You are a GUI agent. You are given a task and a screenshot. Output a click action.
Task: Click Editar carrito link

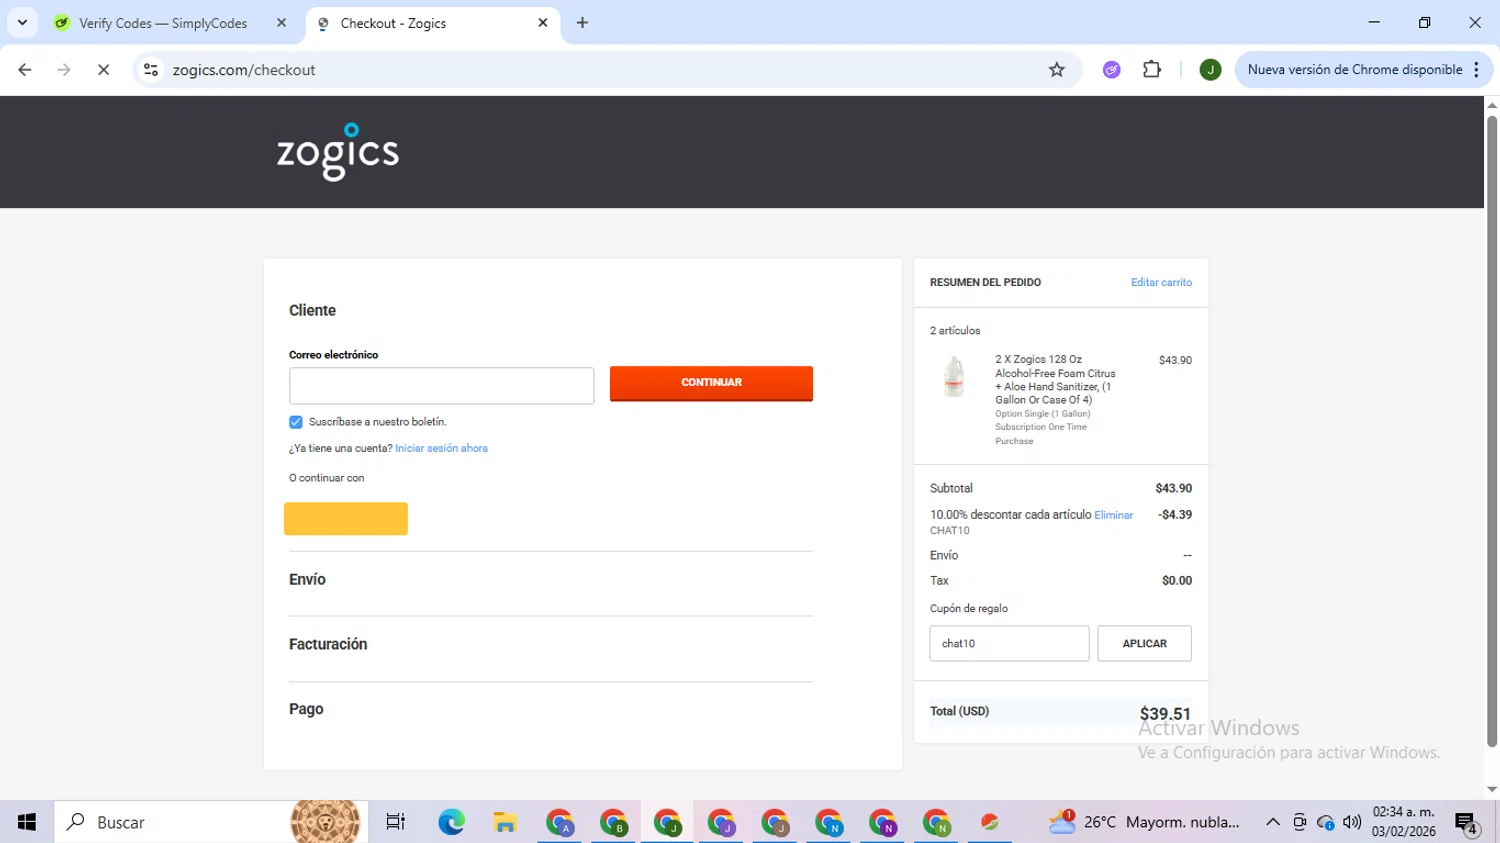(x=1161, y=283)
